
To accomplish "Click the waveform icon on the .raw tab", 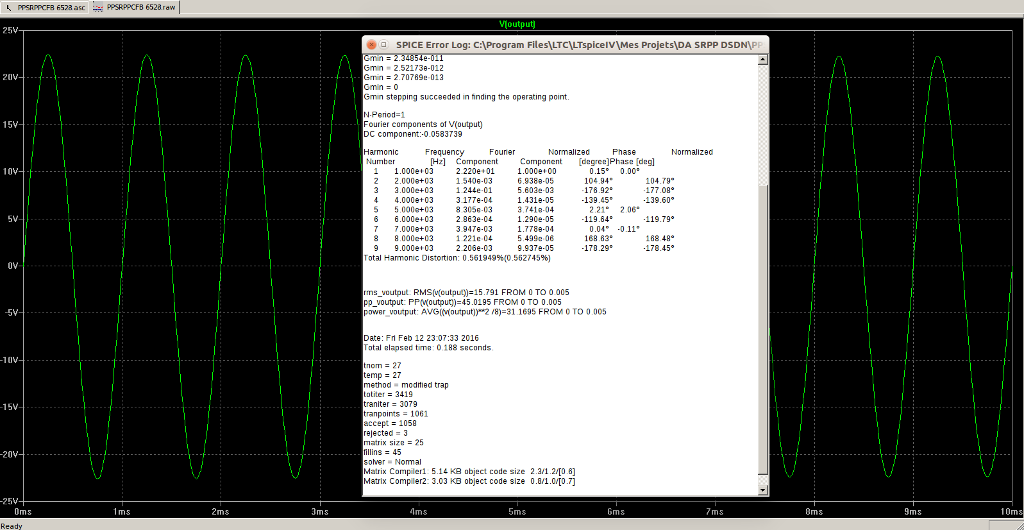I will tap(99, 7).
